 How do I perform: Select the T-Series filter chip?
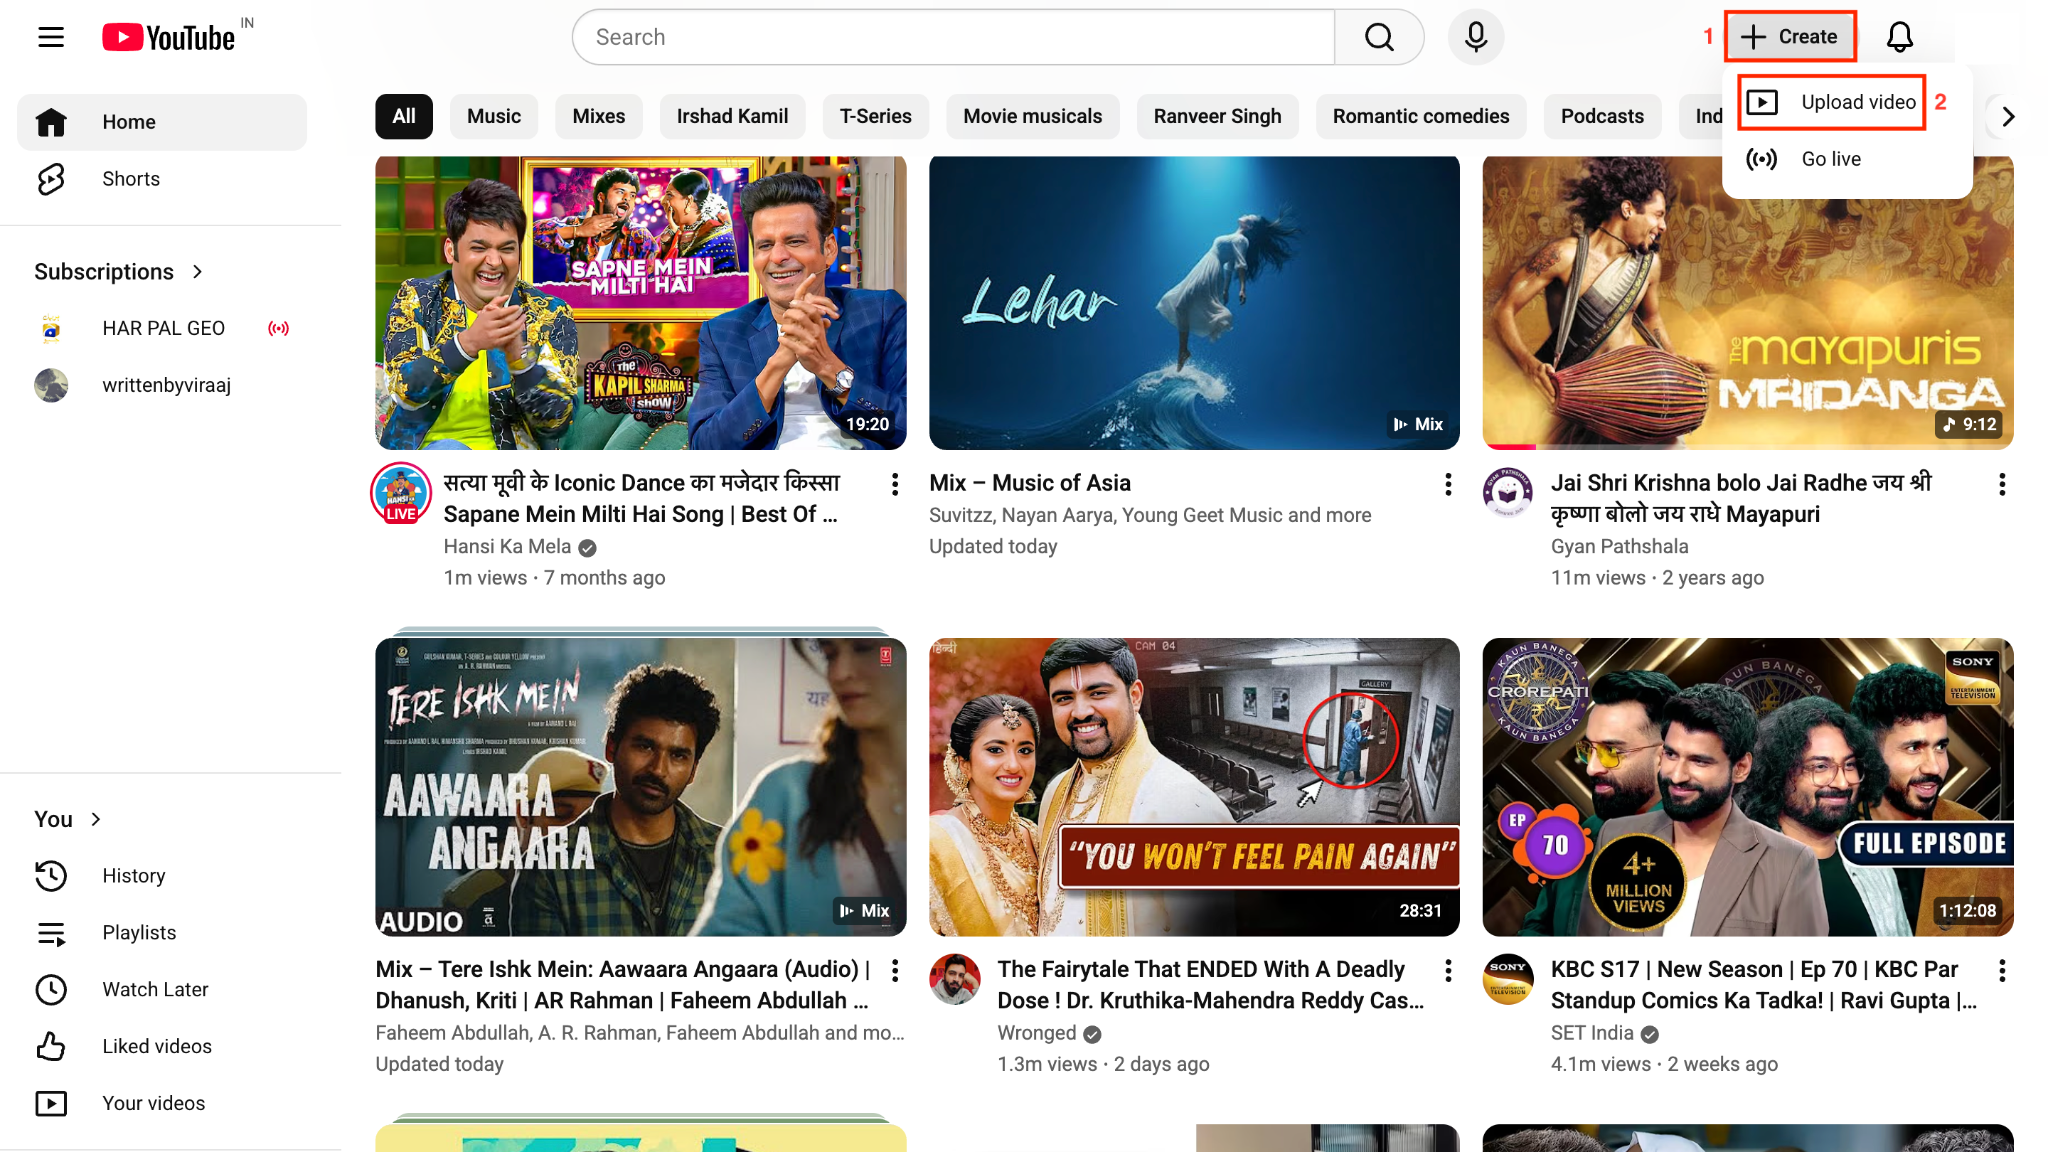[x=875, y=116]
